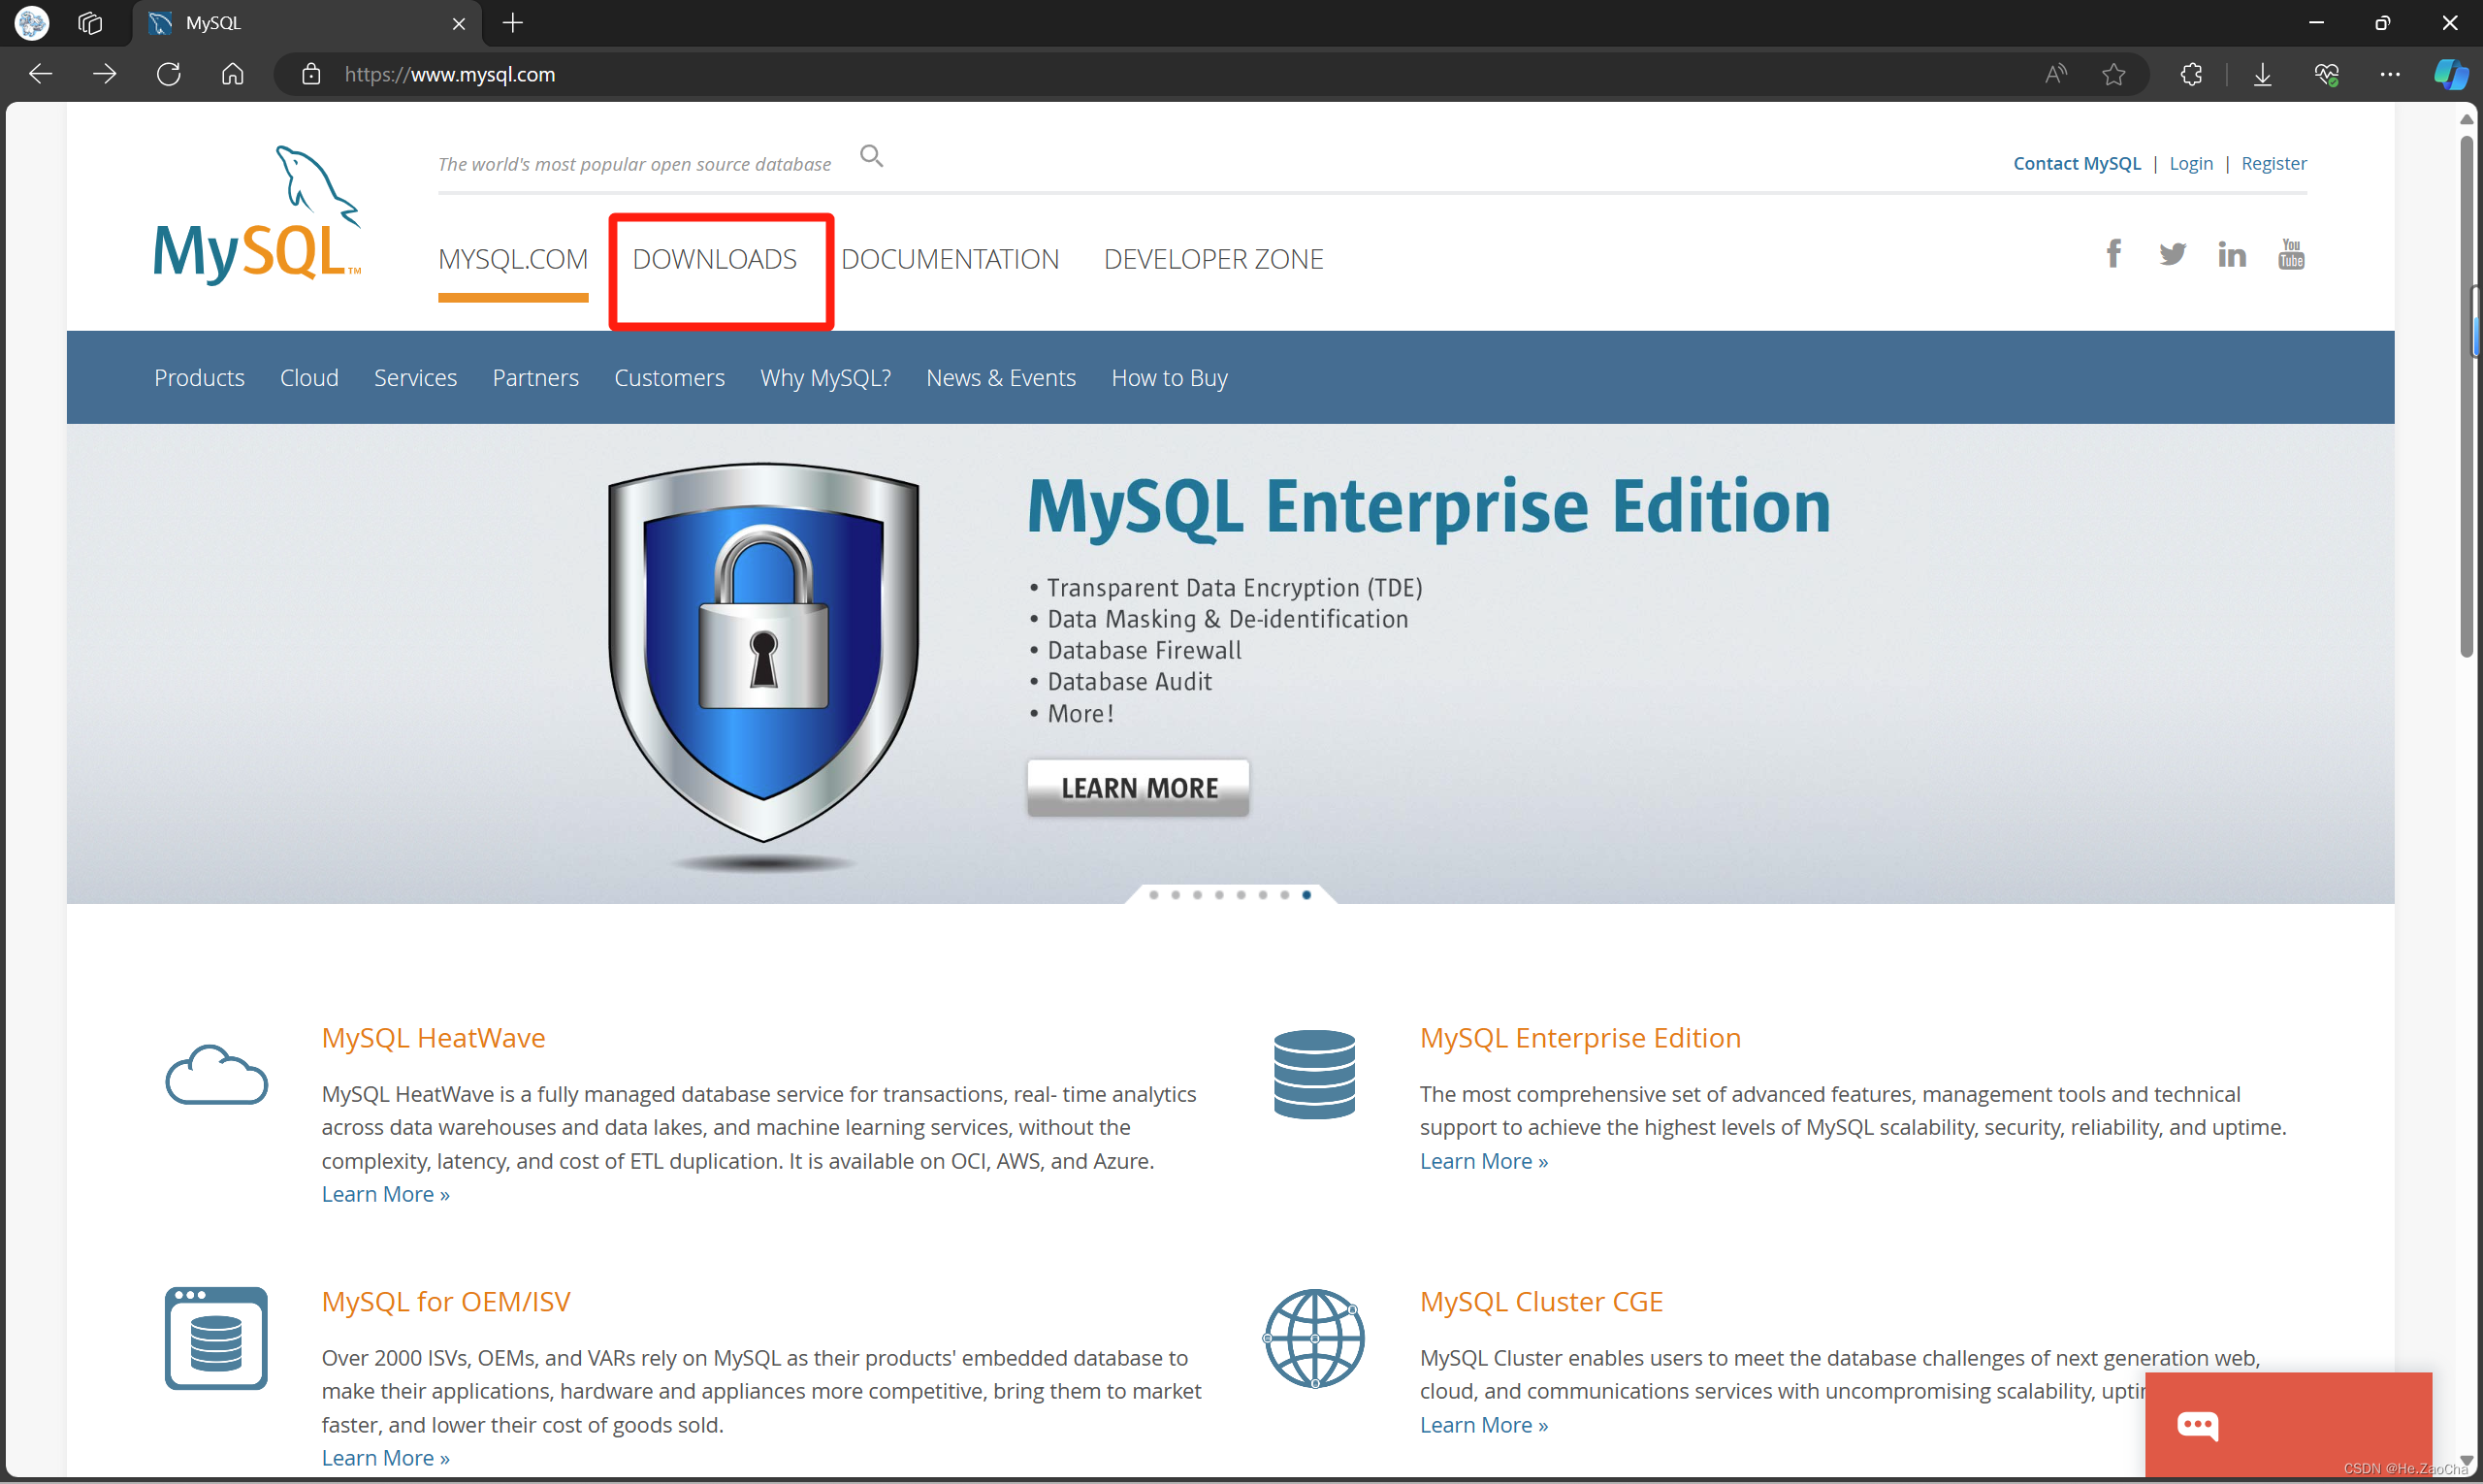View site info via the lock icon
This screenshot has width=2483, height=1484.
click(311, 74)
